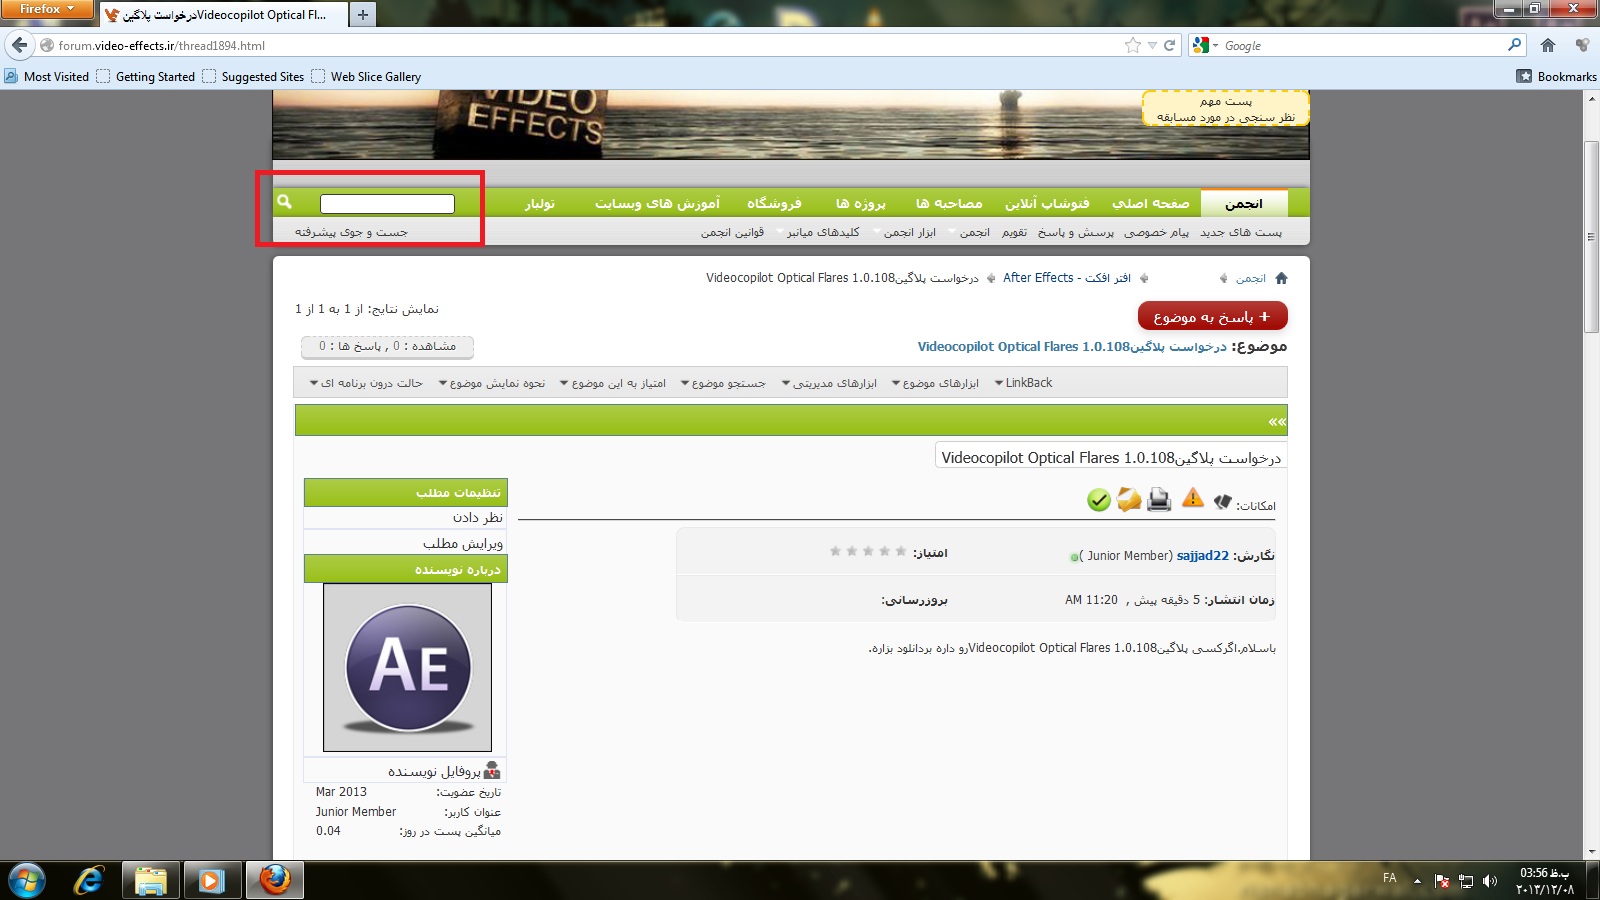Open the جست و جوی پیشرفته advanced search link
Screen dimensions: 1600x900
pos(351,232)
